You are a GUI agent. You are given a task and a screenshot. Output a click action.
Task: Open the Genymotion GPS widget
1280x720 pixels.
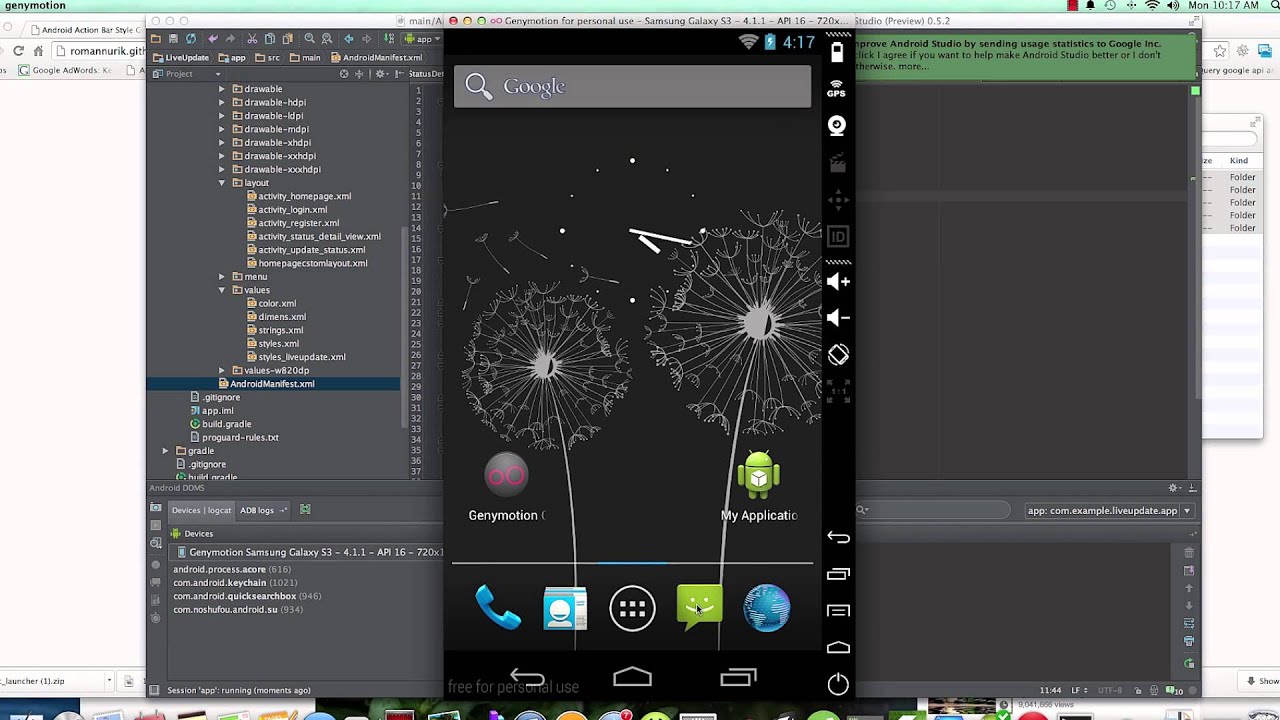(x=837, y=89)
